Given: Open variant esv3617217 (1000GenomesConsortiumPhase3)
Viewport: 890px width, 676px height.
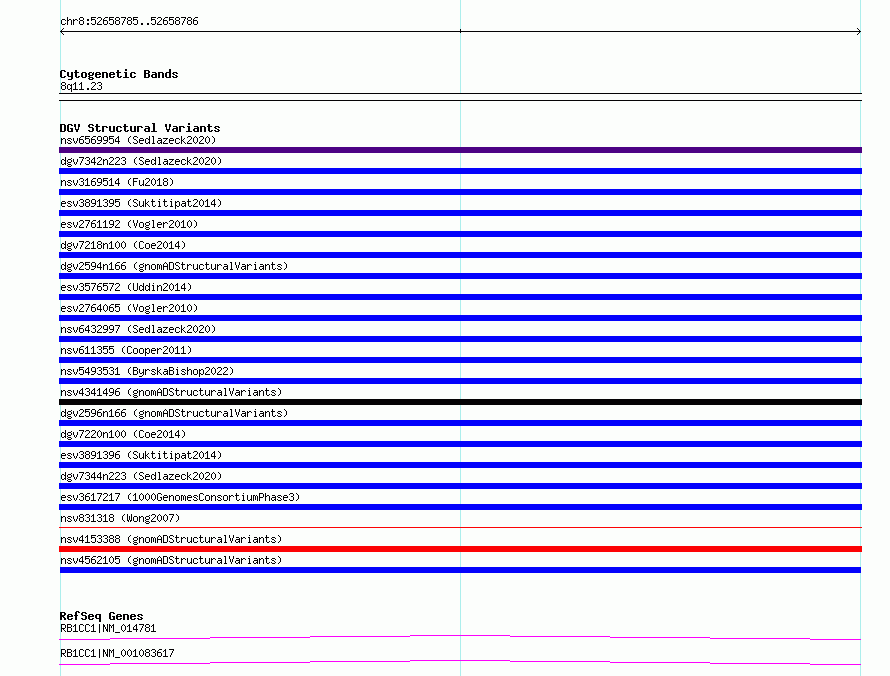Looking at the screenshot, I should click(180, 497).
